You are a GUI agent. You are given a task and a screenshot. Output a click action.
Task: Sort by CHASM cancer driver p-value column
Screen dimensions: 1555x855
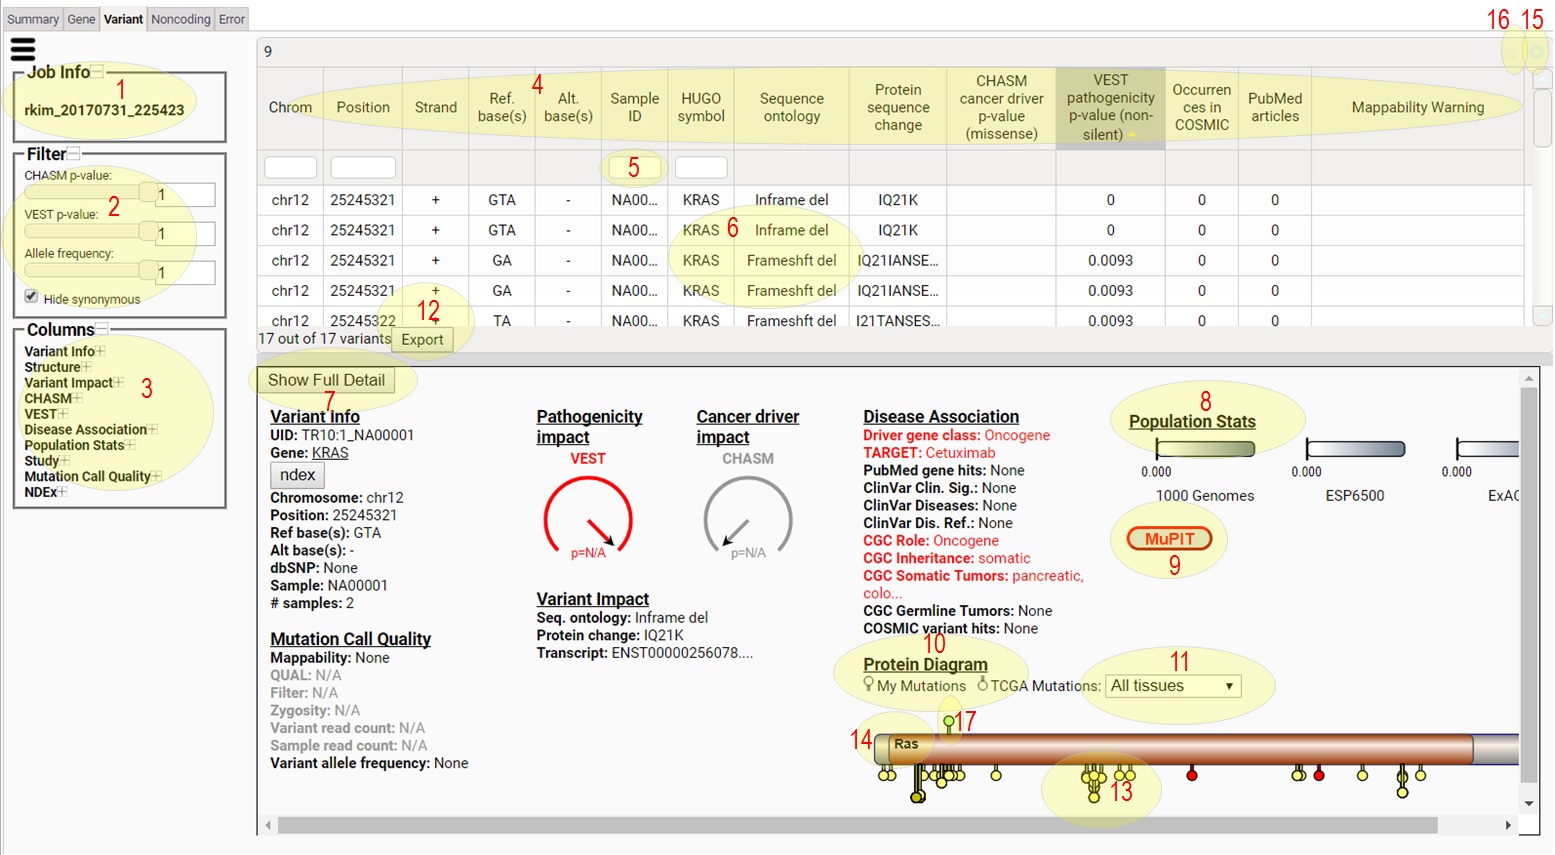1001,107
